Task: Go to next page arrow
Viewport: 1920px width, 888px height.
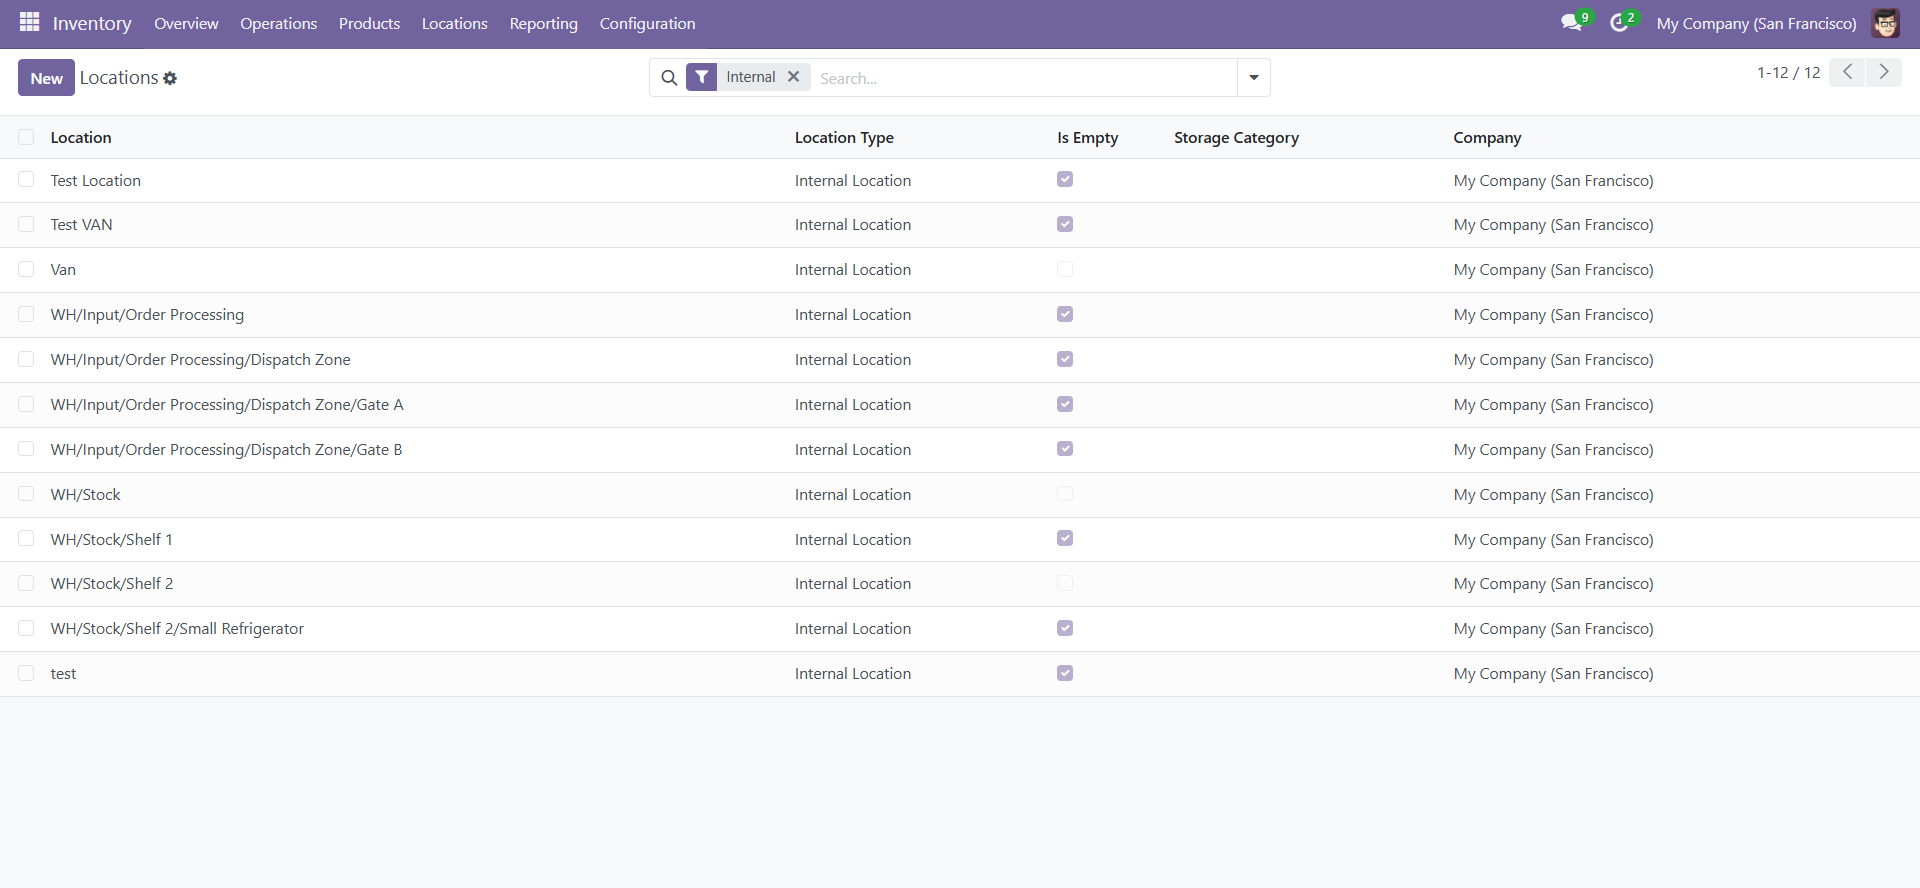Action: (x=1884, y=72)
